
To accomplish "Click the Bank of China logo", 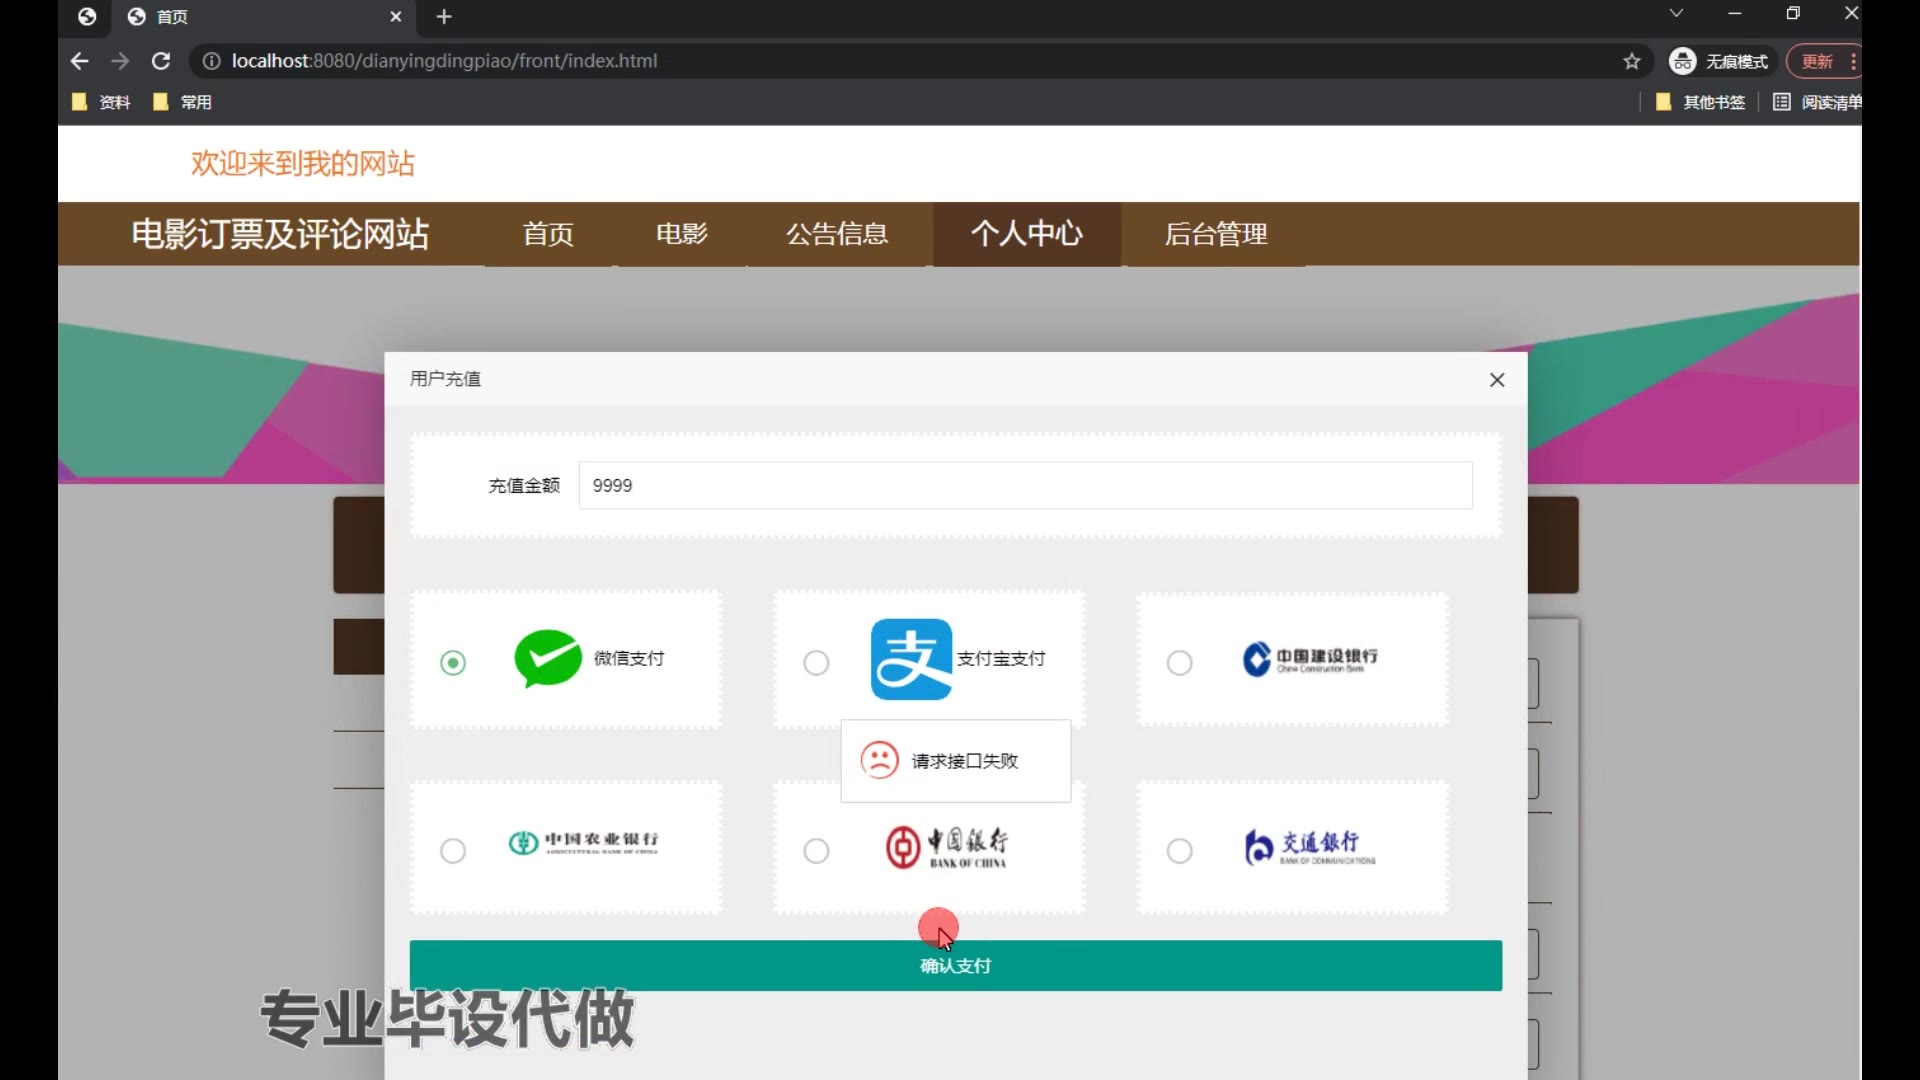I will click(946, 847).
